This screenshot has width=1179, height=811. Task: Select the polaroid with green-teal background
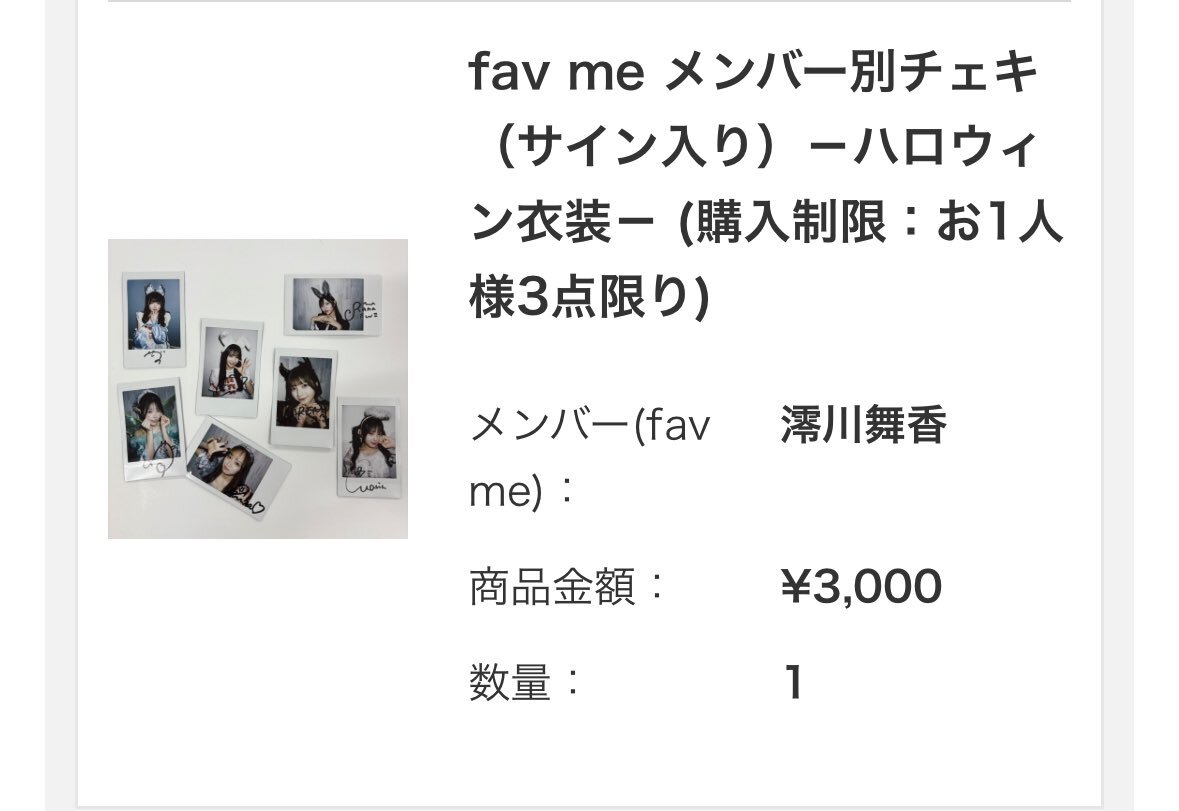click(x=151, y=430)
